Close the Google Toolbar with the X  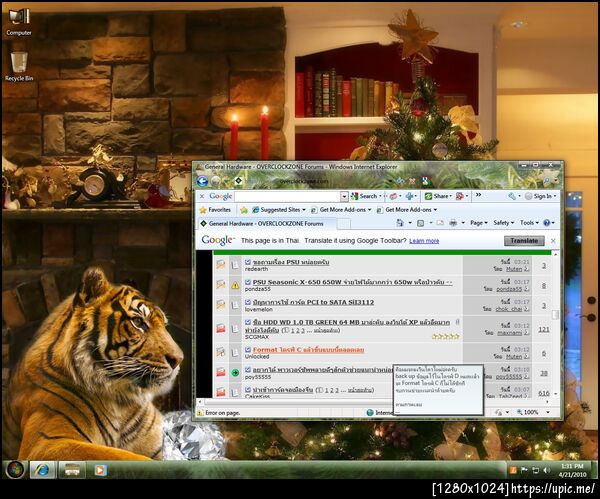pos(202,196)
